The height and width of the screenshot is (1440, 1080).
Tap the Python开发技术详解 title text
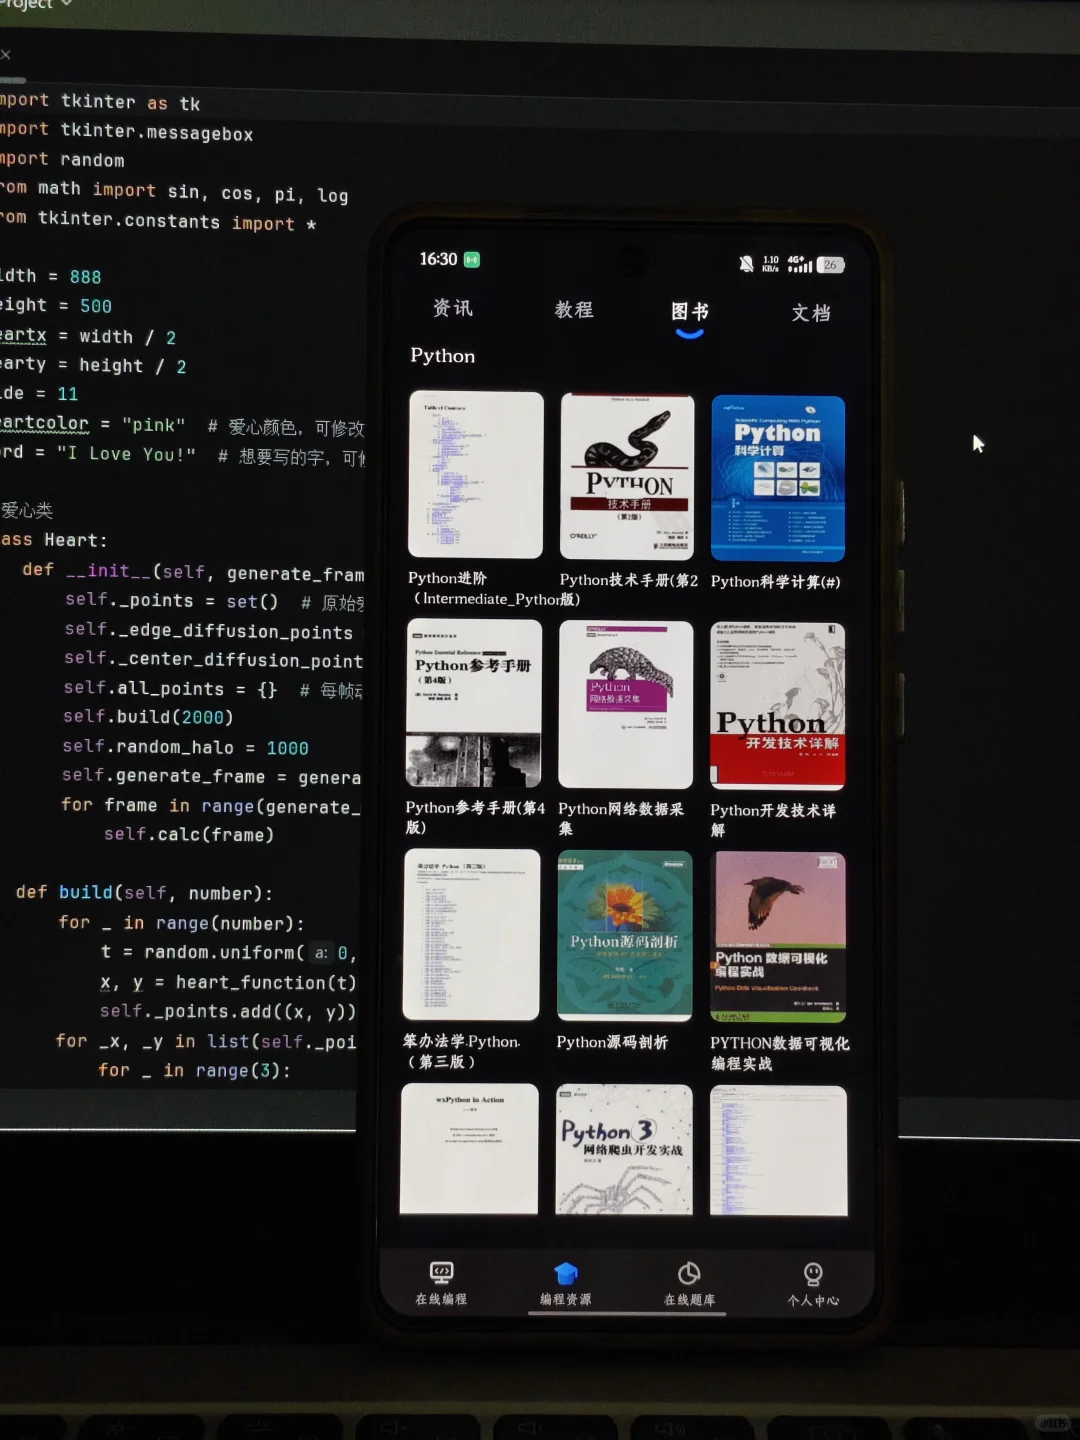773,820
